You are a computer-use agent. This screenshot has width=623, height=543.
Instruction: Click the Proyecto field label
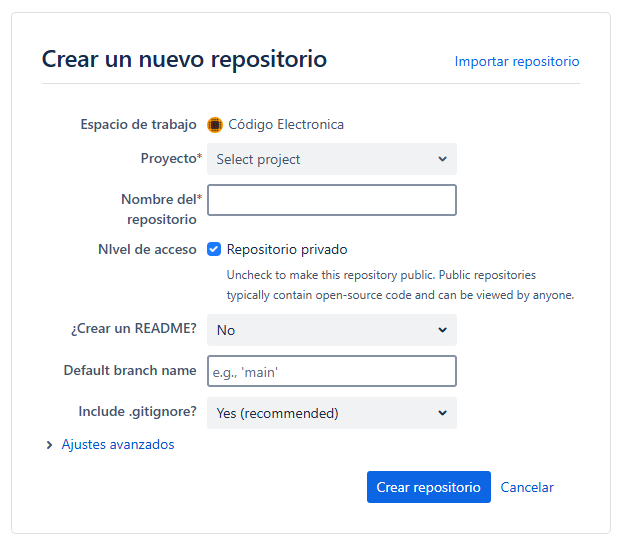pos(171,158)
